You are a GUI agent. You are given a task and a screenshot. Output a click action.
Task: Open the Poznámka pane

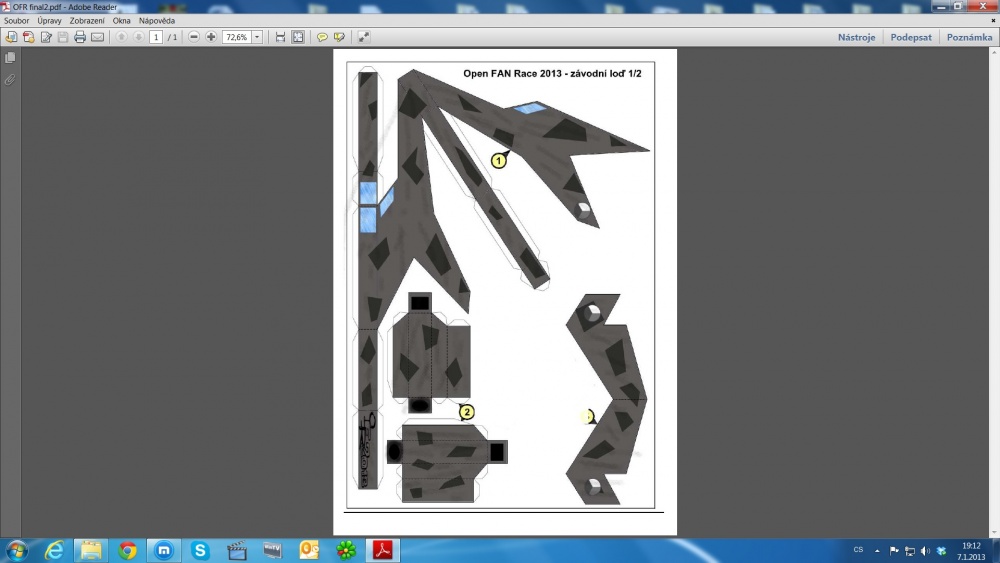tap(969, 37)
